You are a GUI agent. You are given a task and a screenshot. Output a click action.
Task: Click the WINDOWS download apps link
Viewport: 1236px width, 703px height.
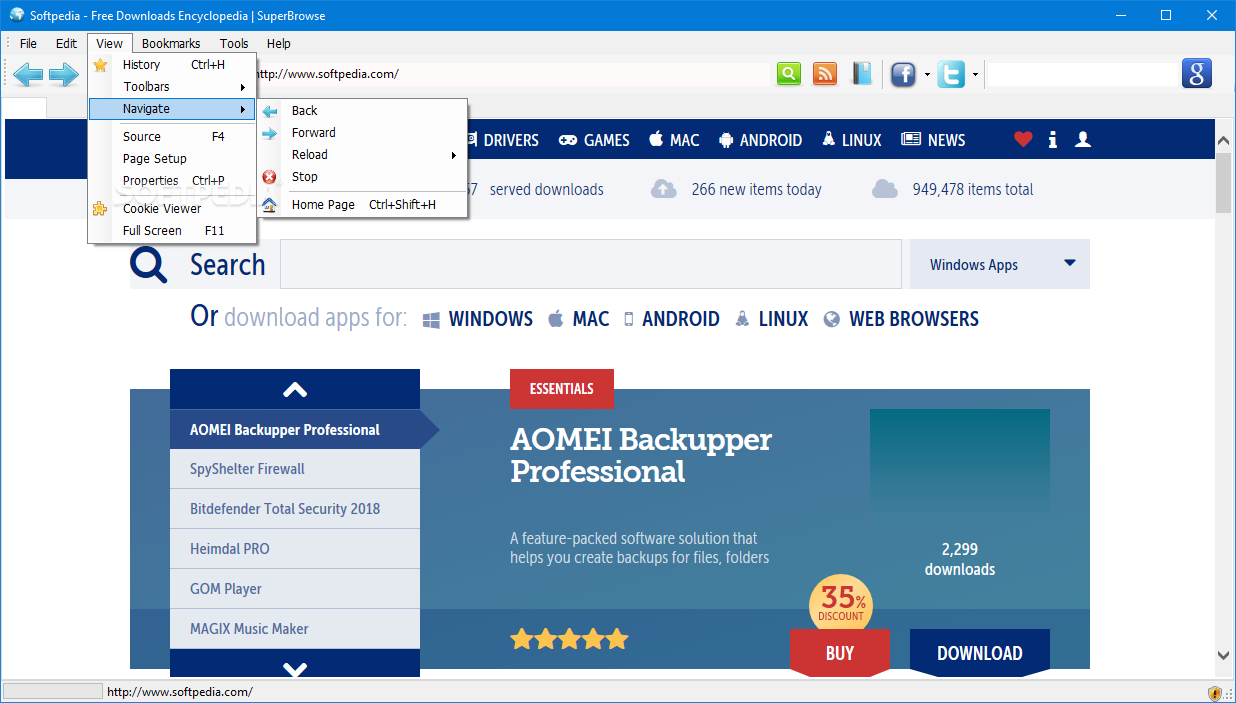click(x=478, y=319)
